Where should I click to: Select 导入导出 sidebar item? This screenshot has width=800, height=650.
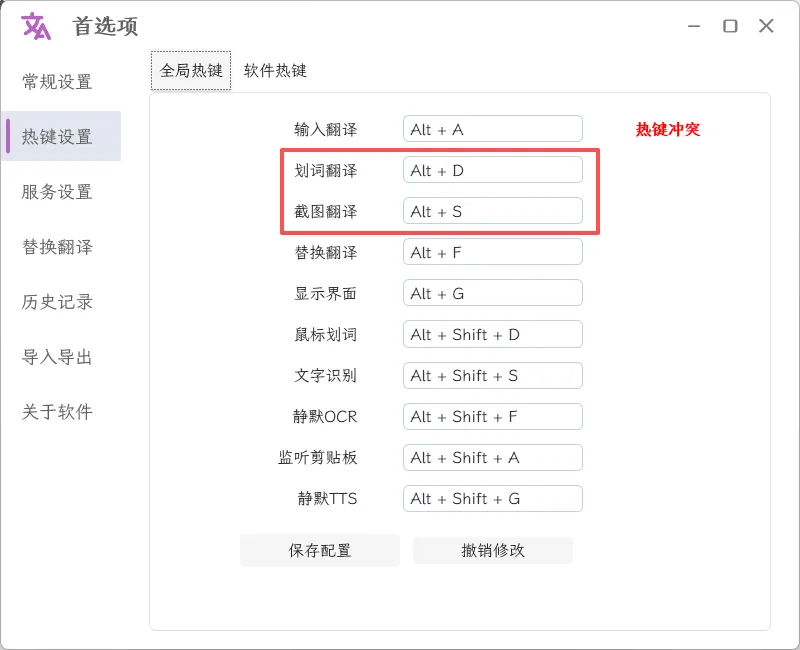(x=57, y=357)
